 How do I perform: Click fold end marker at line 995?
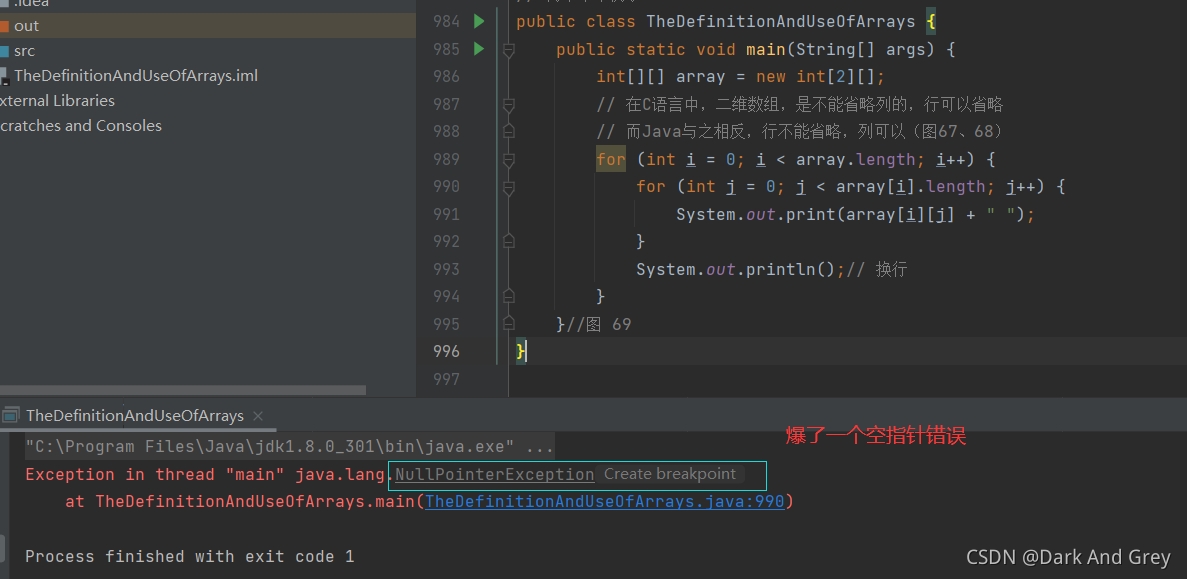[x=509, y=324]
